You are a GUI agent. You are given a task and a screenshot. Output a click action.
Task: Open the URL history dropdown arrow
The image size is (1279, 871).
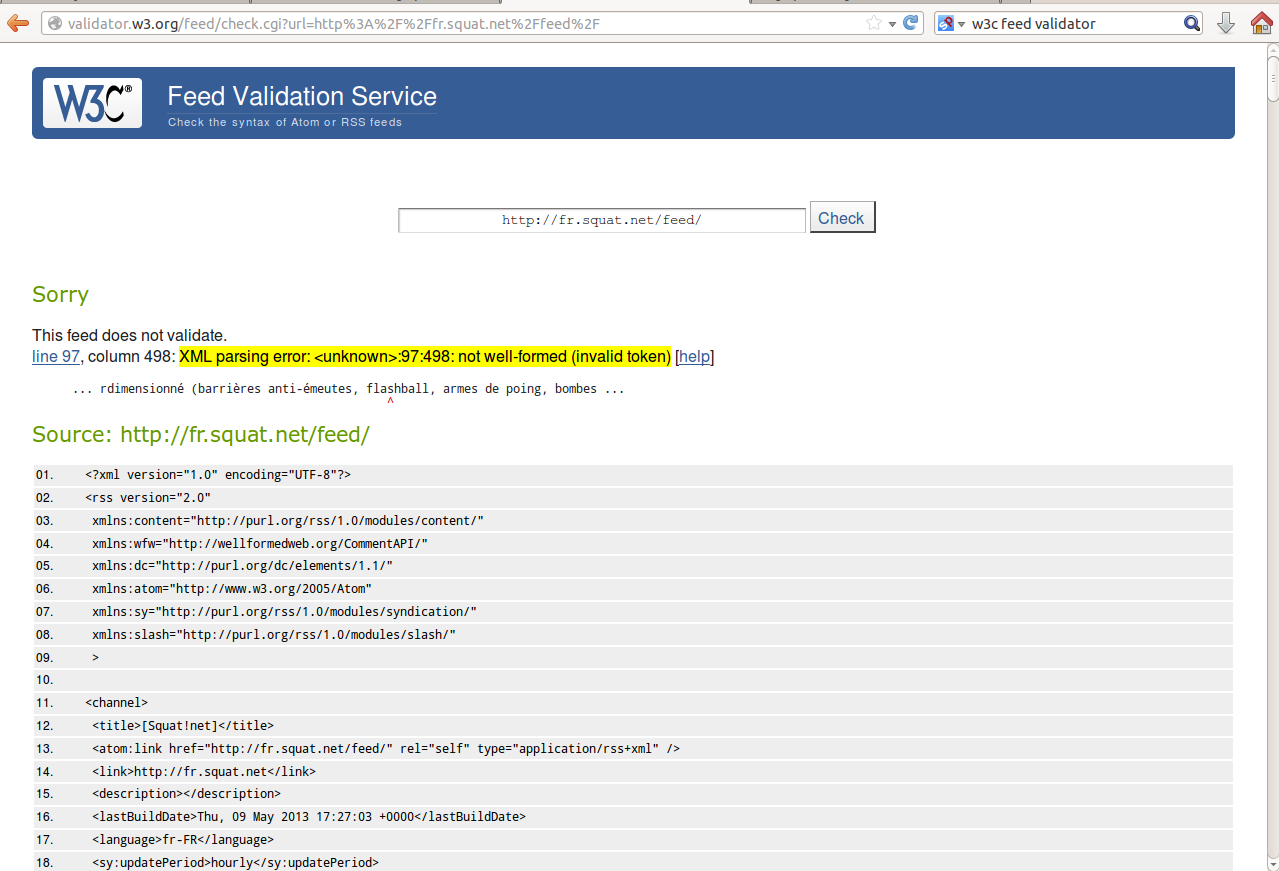(x=892, y=24)
